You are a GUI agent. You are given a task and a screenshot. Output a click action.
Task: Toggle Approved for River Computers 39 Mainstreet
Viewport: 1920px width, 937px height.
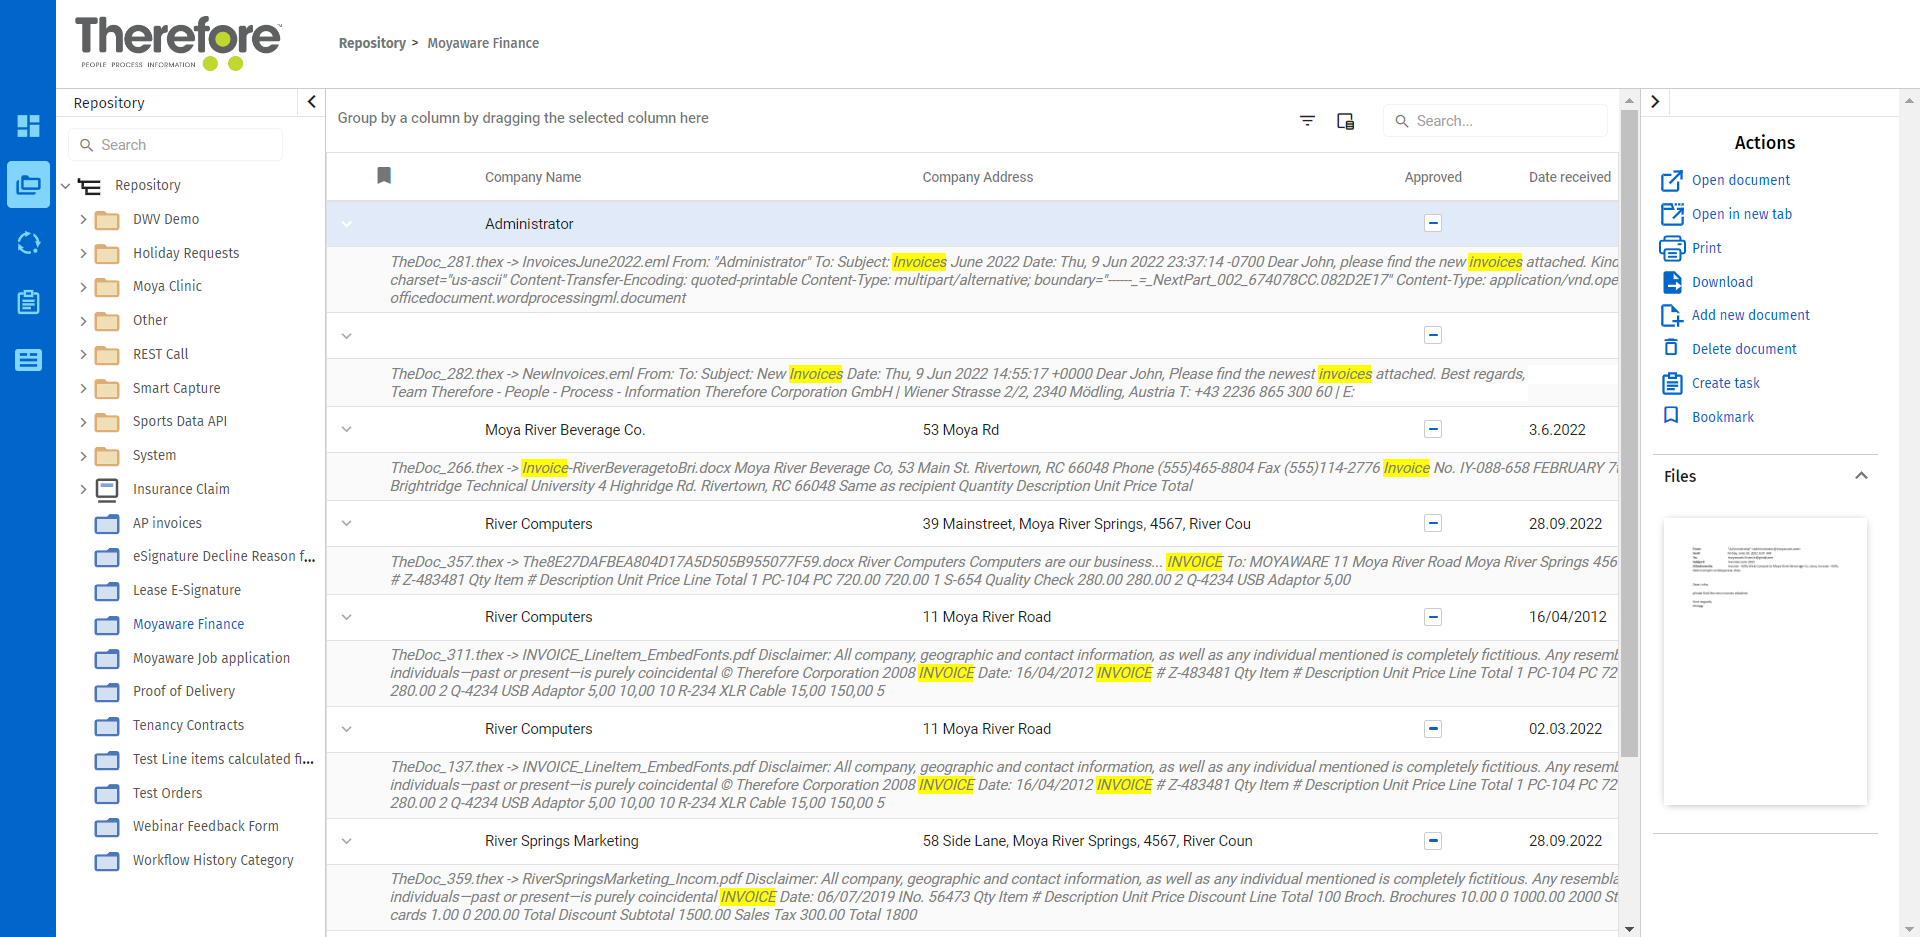[1433, 523]
